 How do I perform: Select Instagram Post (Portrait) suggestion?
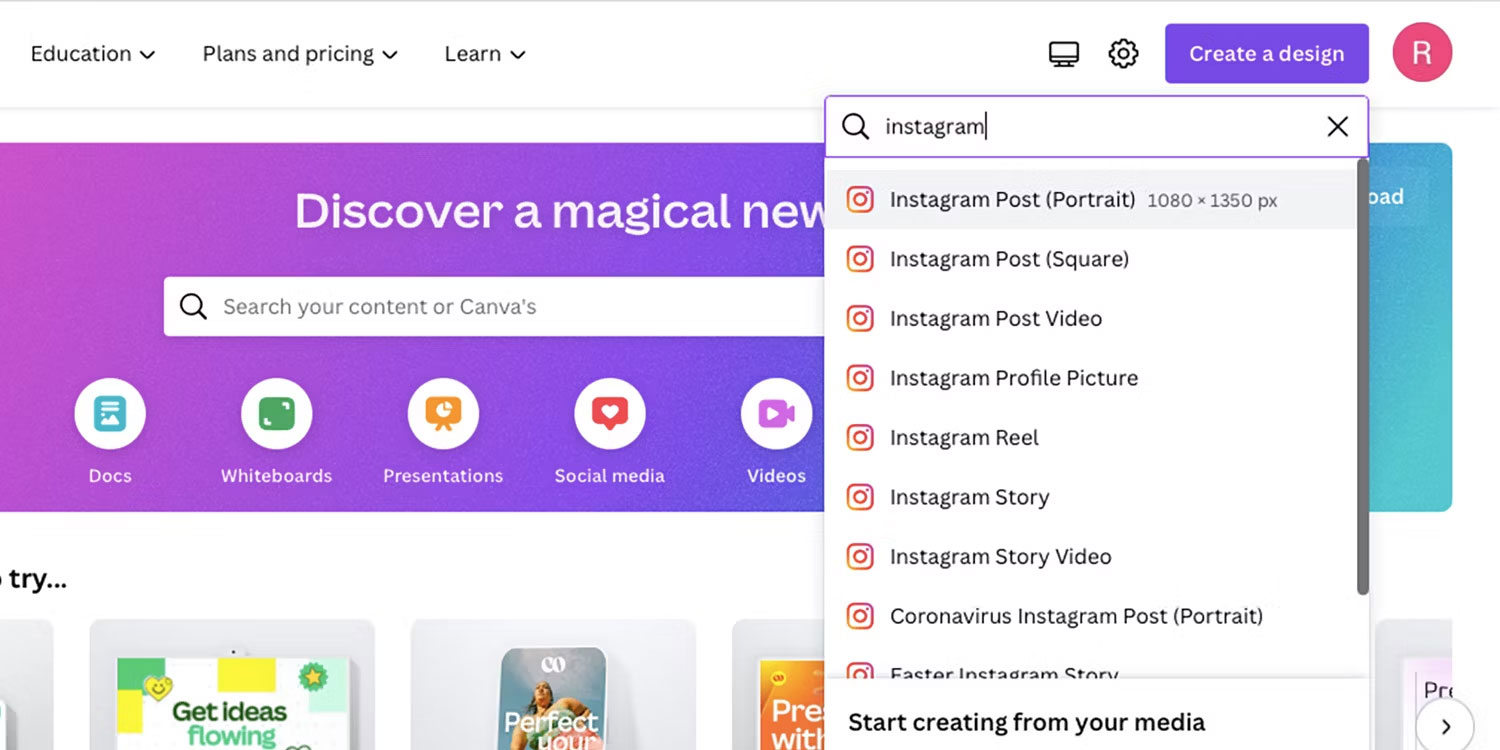1013,199
